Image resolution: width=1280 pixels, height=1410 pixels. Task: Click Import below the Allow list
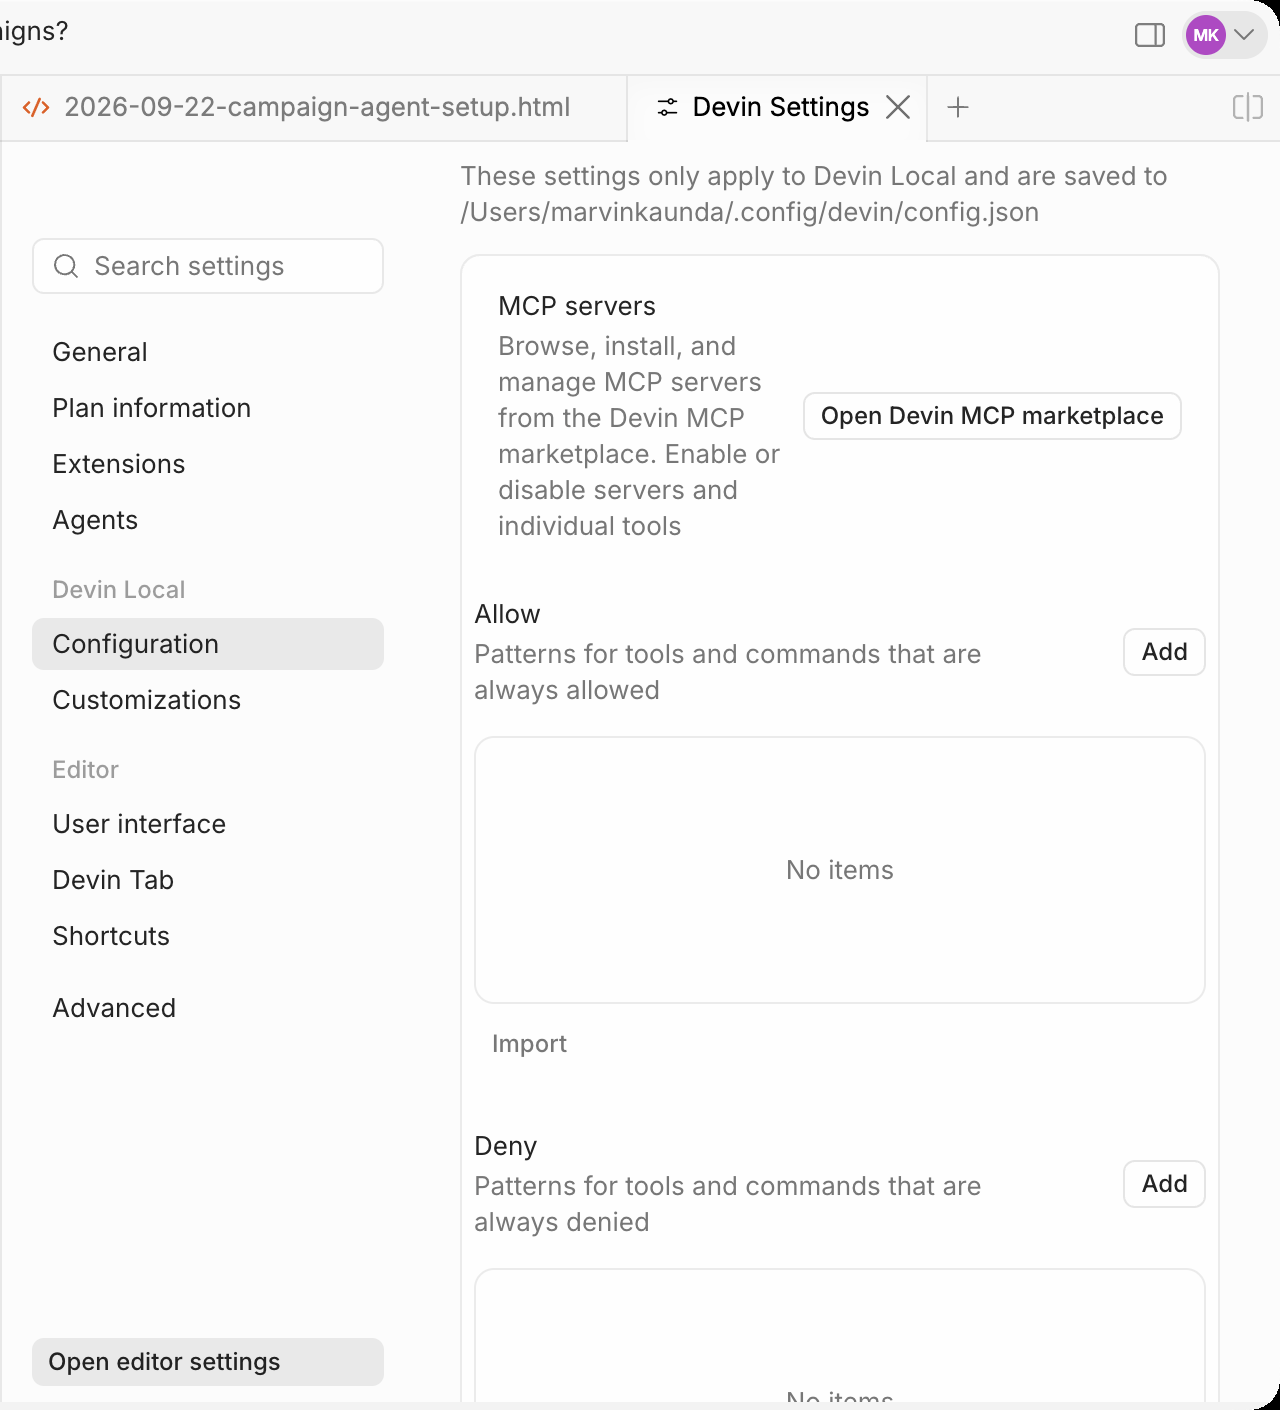[529, 1044]
